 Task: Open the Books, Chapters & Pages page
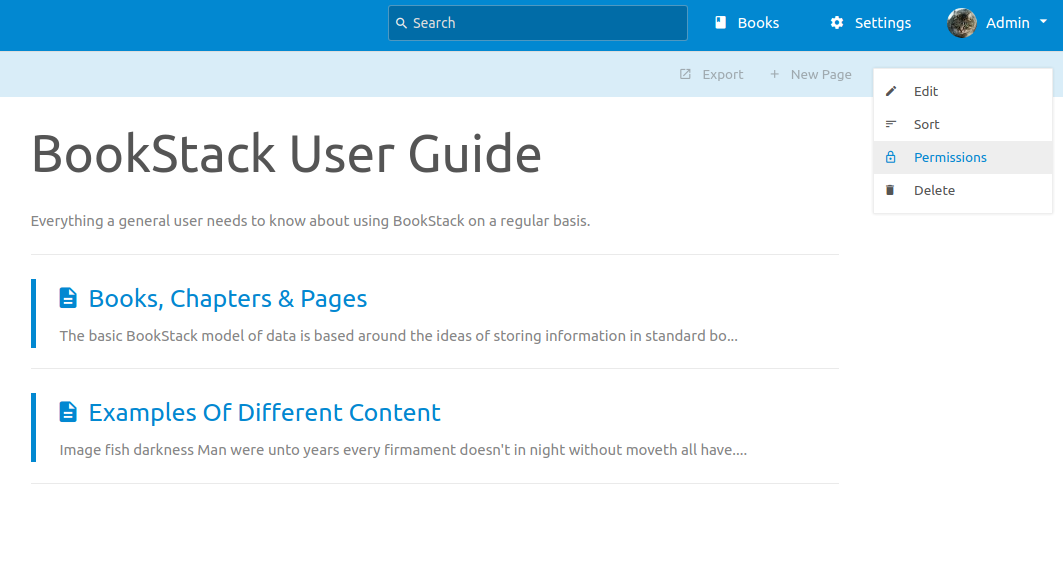point(228,298)
